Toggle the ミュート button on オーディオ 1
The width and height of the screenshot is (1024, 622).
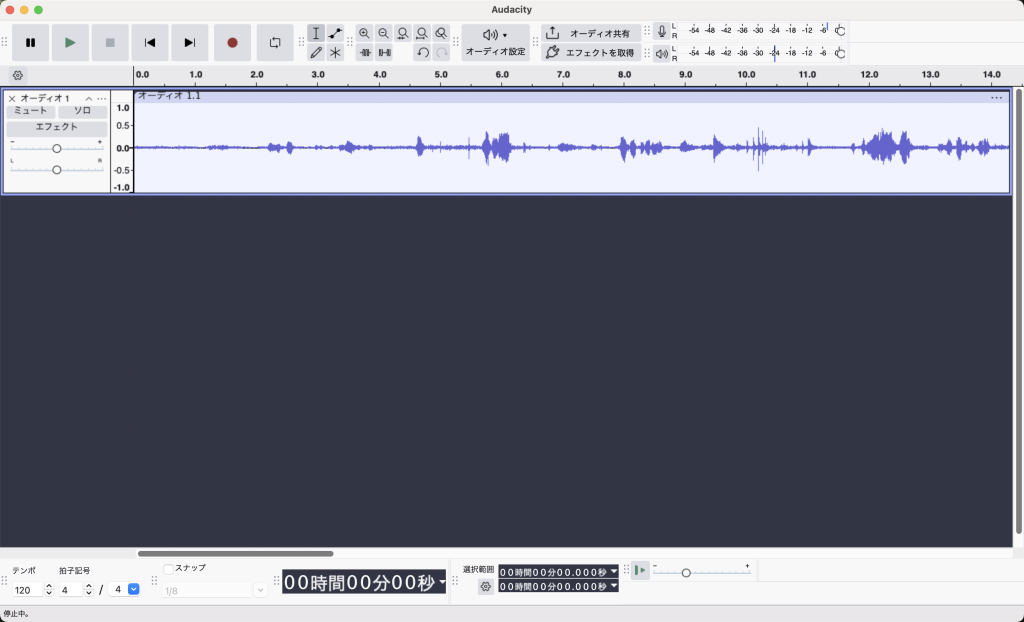(x=30, y=111)
